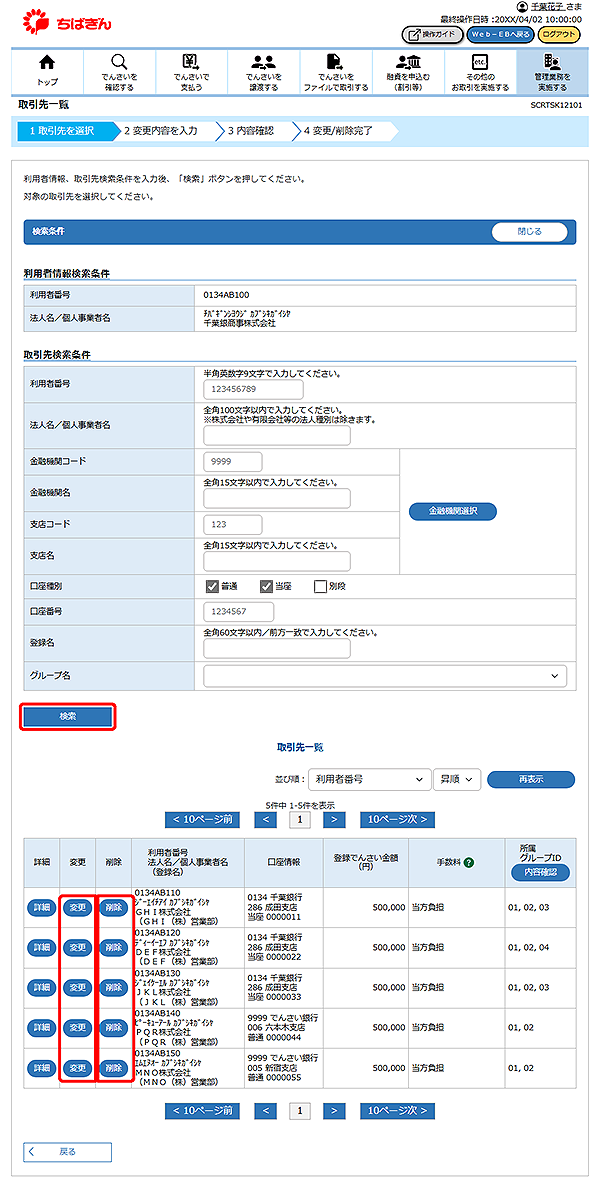Open 詳細 for DEF株式会社
Image resolution: width=600 pixels, height=1188 pixels.
coord(41,947)
